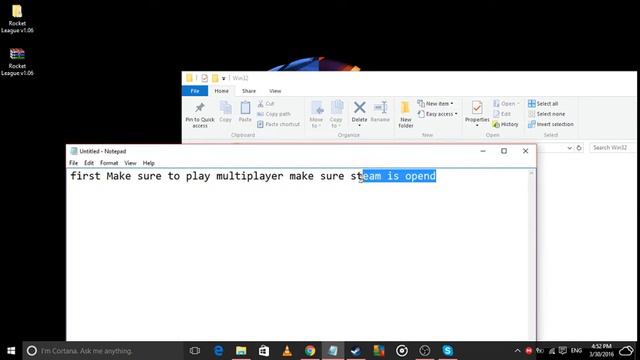Switch to the View tab in Explorer

click(x=275, y=91)
